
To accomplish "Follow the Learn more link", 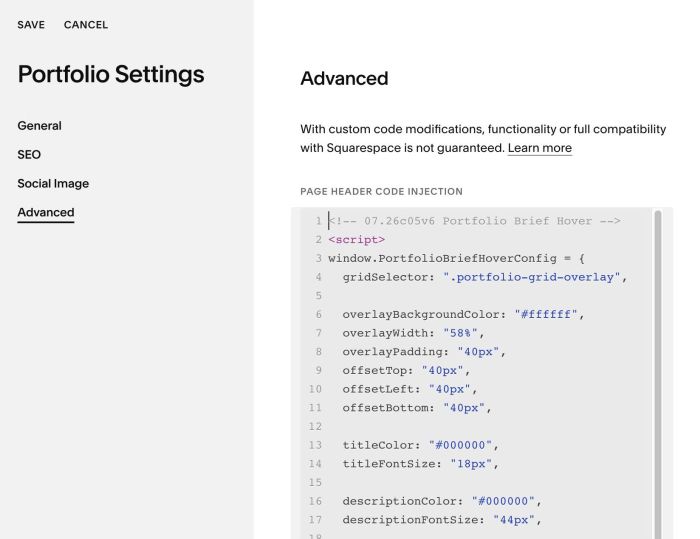I will point(540,148).
